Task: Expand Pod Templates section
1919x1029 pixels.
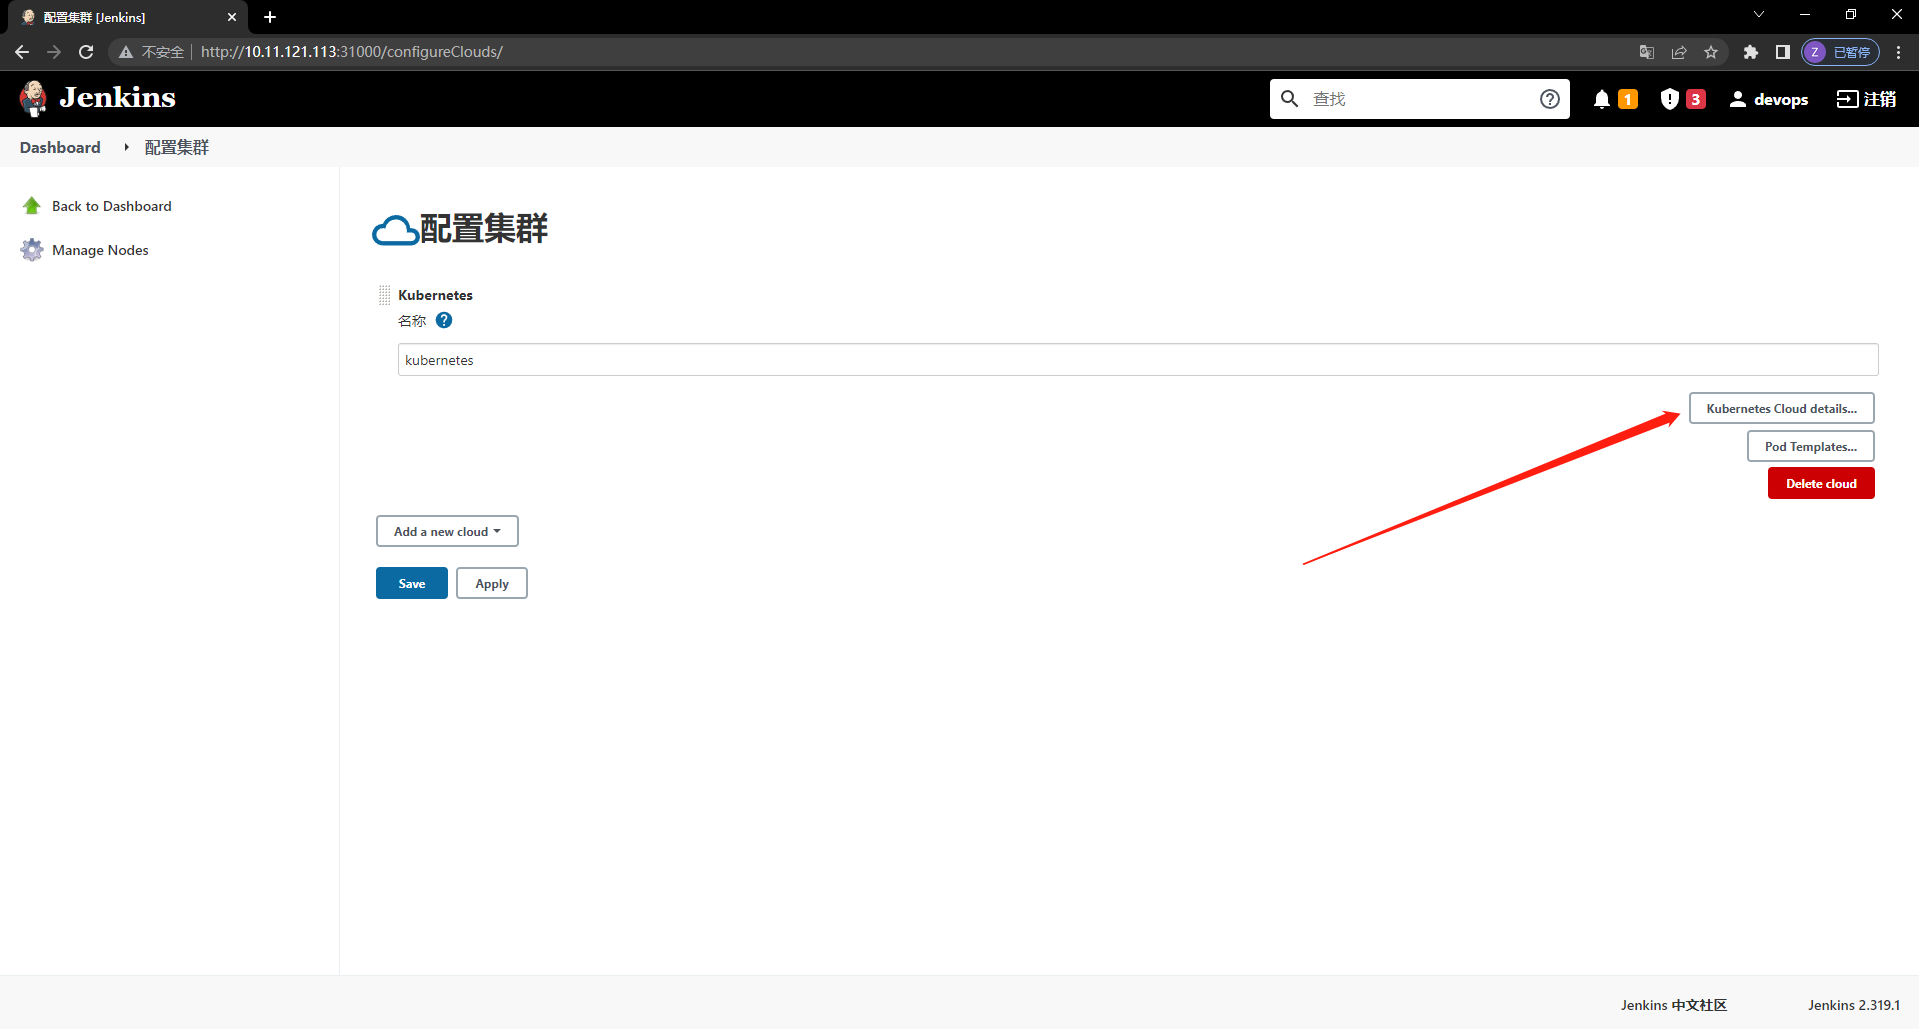Action: (x=1810, y=446)
